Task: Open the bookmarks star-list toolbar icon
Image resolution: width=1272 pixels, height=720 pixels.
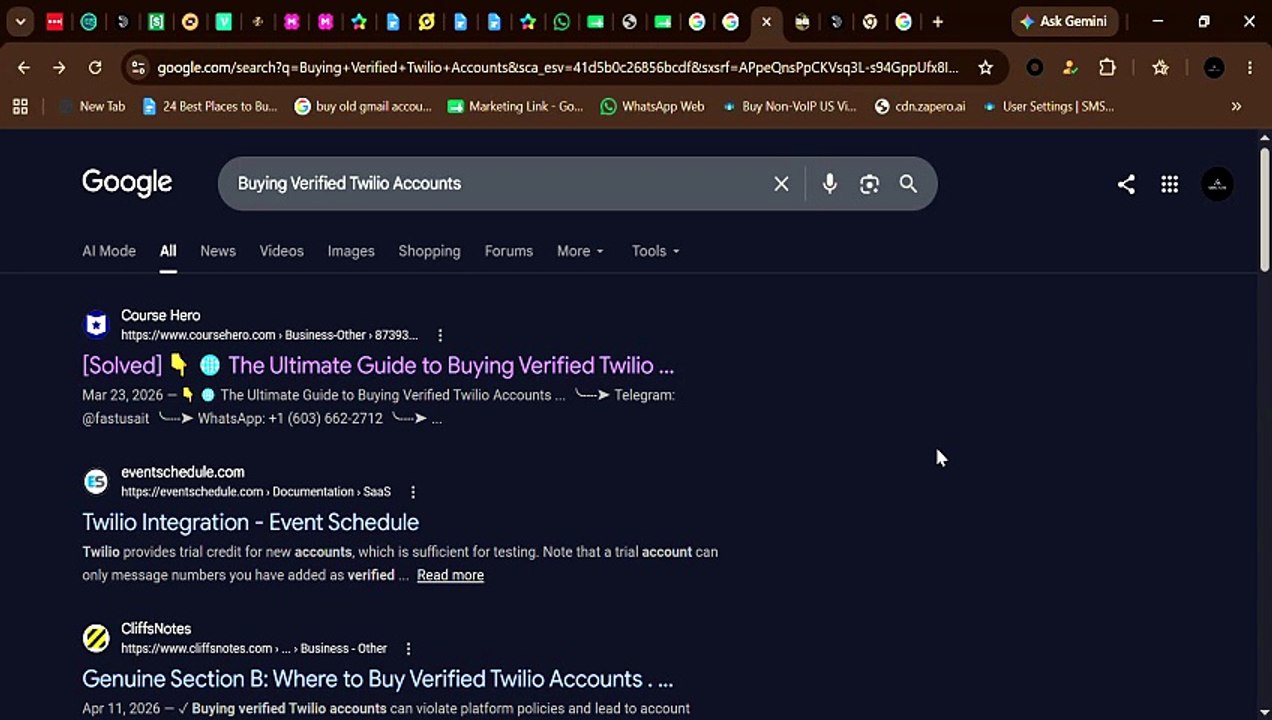Action: click(1160, 67)
